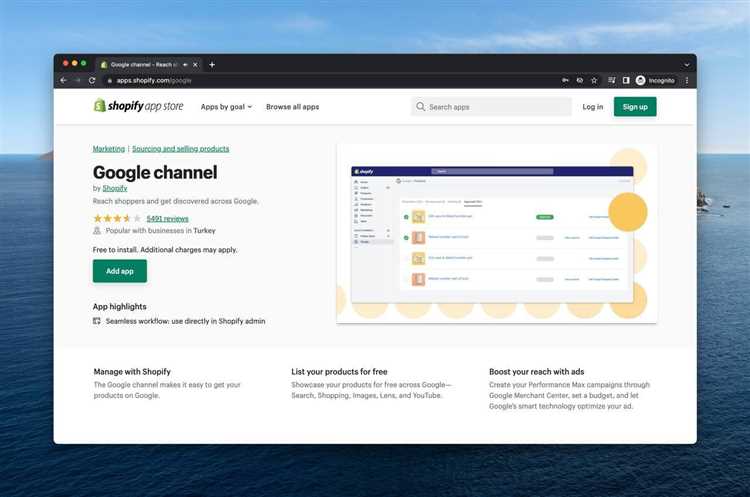Expand the tab search chevron

tap(687, 65)
